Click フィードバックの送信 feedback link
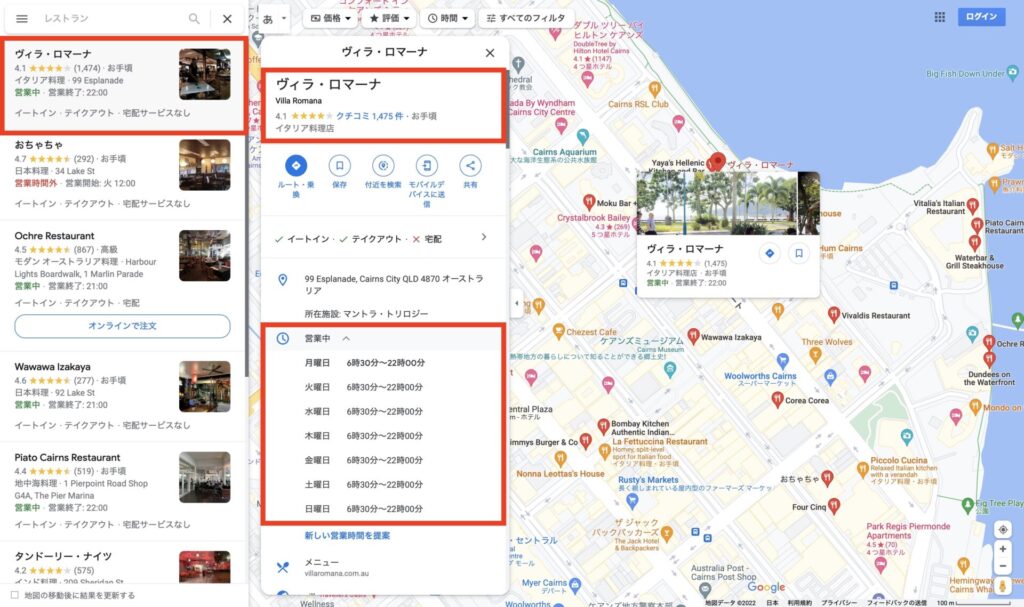This screenshot has height=607, width=1024. [896, 602]
